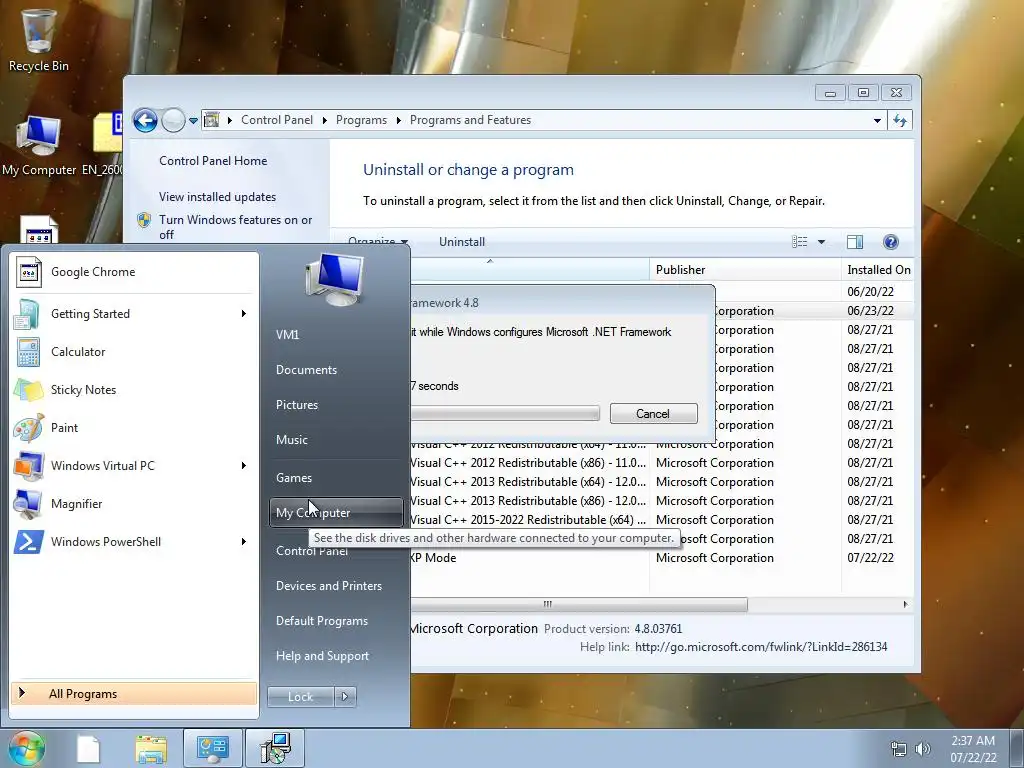This screenshot has height=768, width=1024.
Task: Click Publisher column header
Action: click(x=745, y=270)
